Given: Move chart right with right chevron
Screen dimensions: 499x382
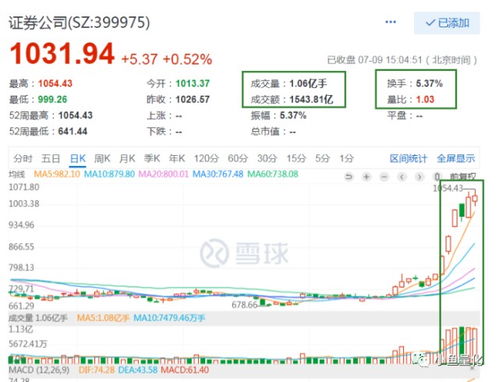Looking at the screenshot, I should 420,176.
